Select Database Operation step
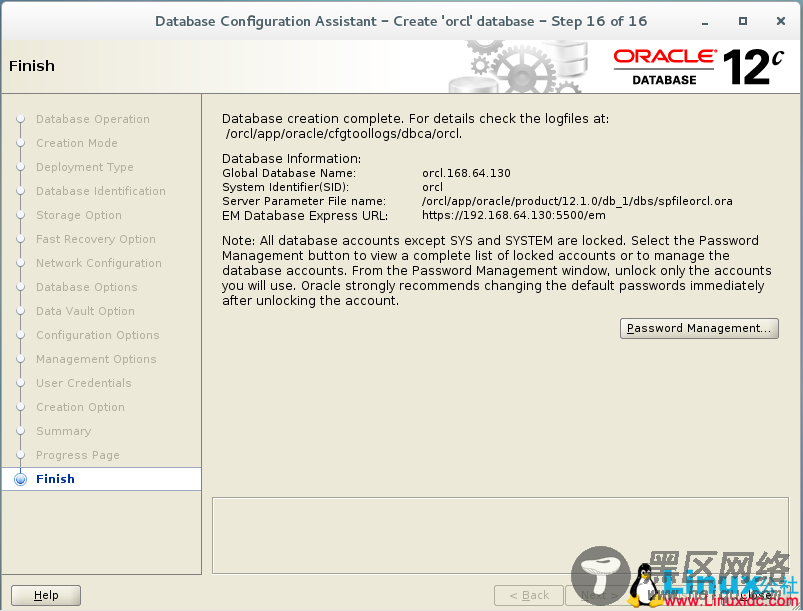The height and width of the screenshot is (611, 803). (93, 119)
